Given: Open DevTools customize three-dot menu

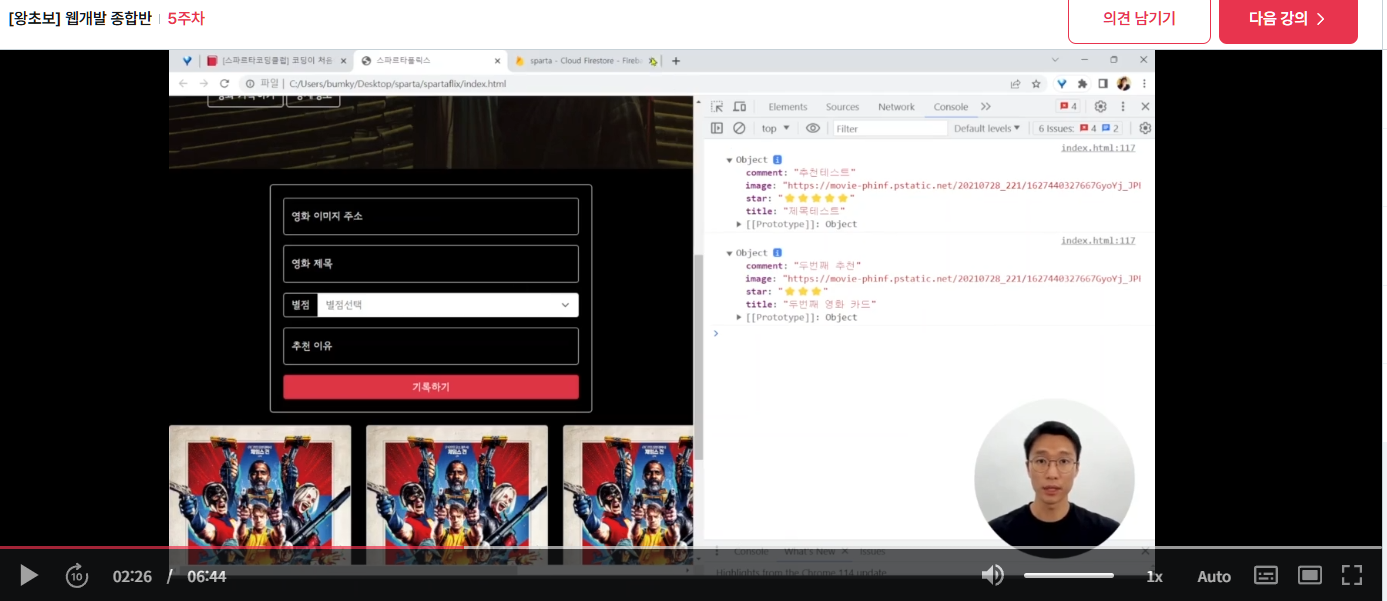Looking at the screenshot, I should 1123,107.
